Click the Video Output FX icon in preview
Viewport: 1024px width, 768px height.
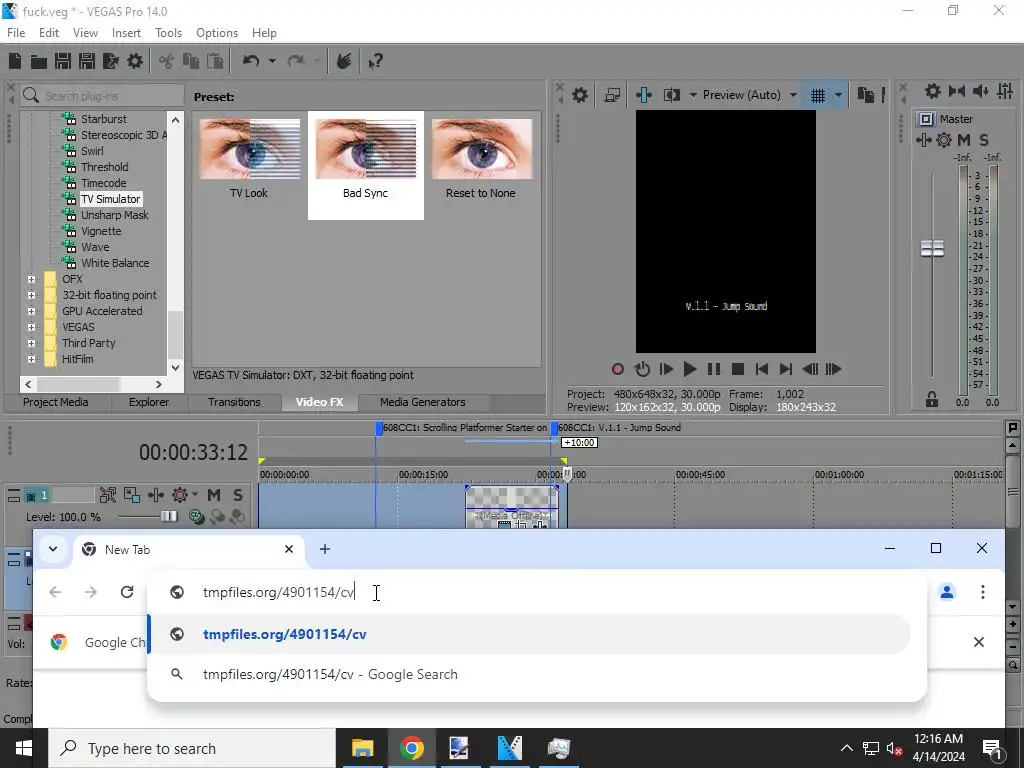click(x=644, y=95)
